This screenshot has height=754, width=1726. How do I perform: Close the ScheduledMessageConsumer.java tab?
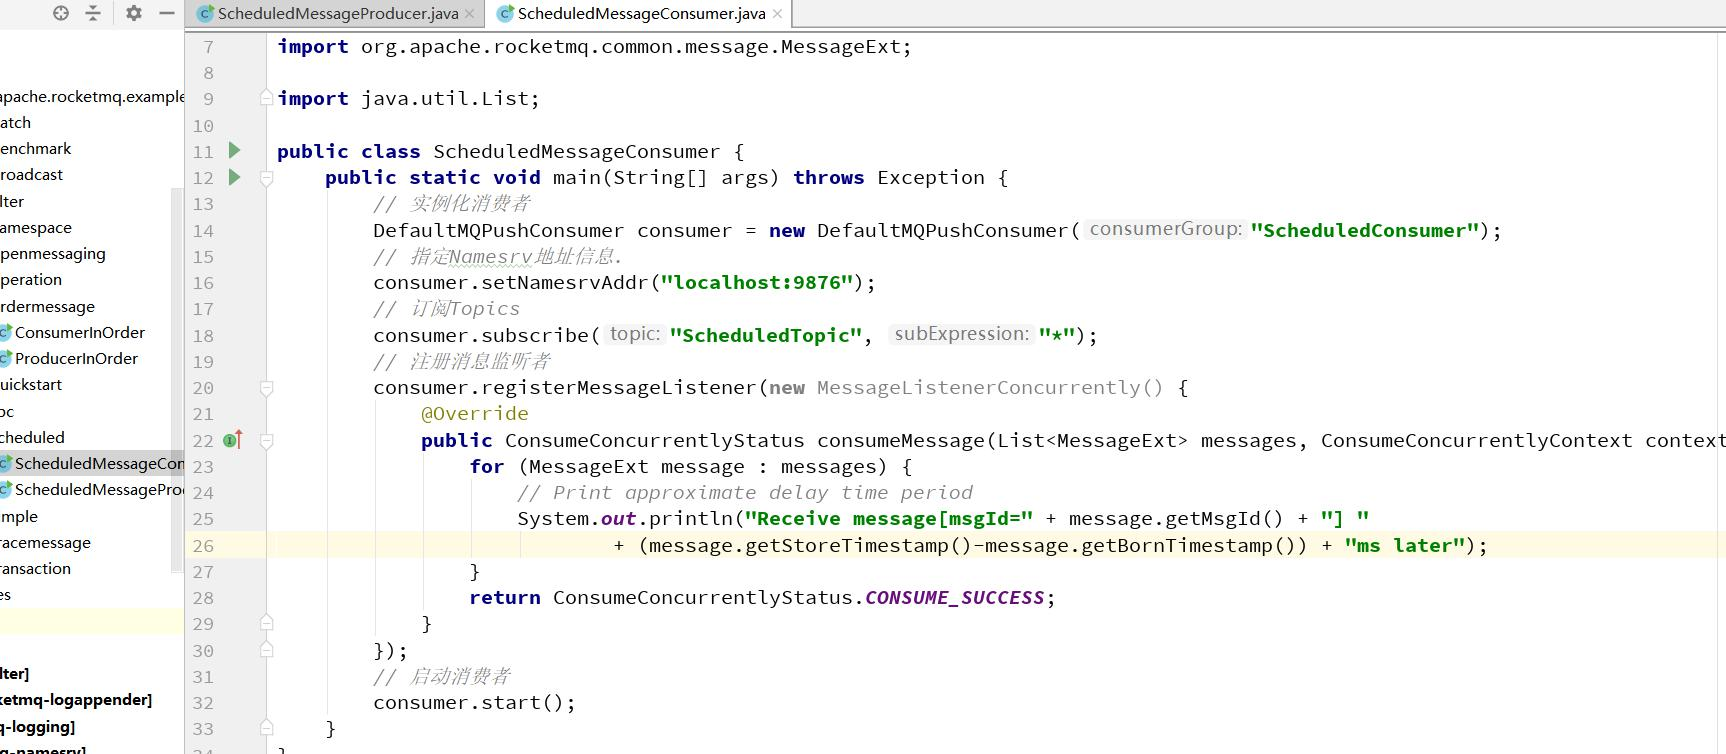pyautogui.click(x=777, y=14)
